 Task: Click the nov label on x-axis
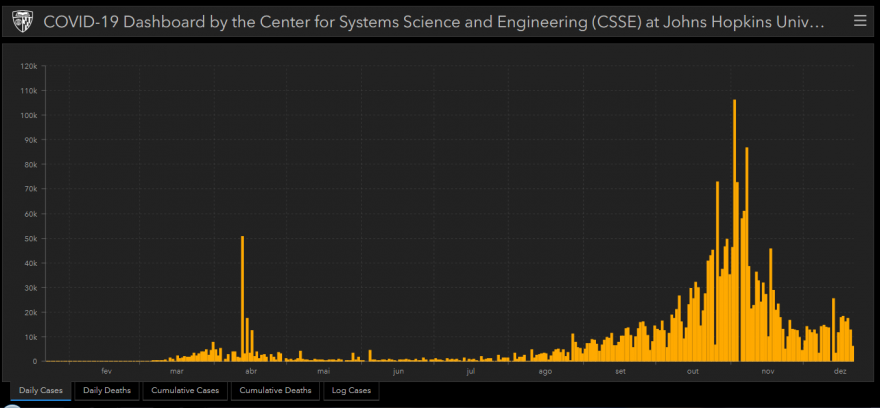pyautogui.click(x=768, y=372)
